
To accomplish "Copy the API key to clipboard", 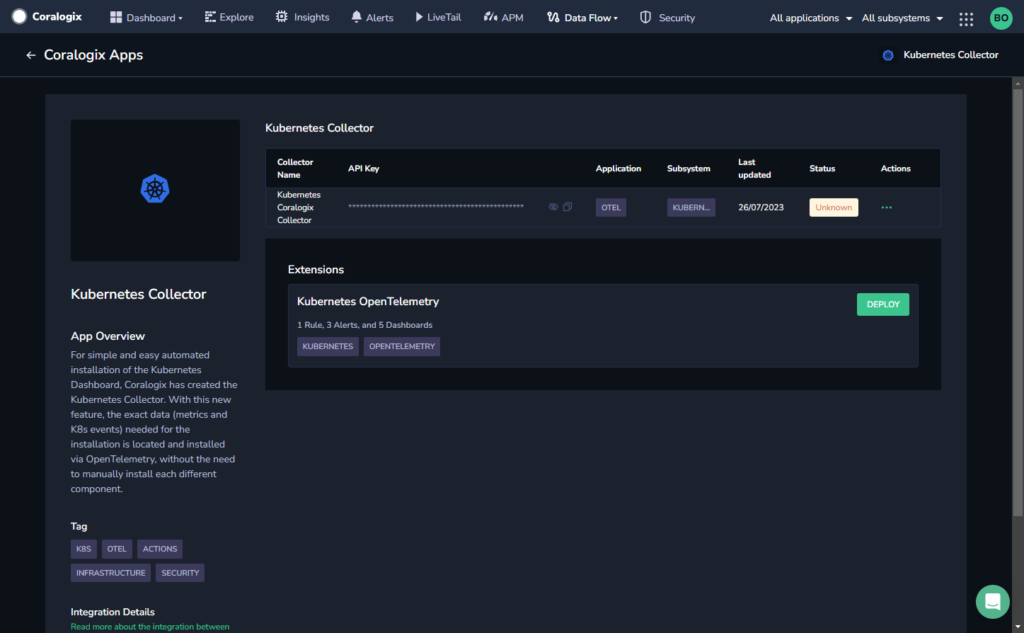I will [568, 207].
